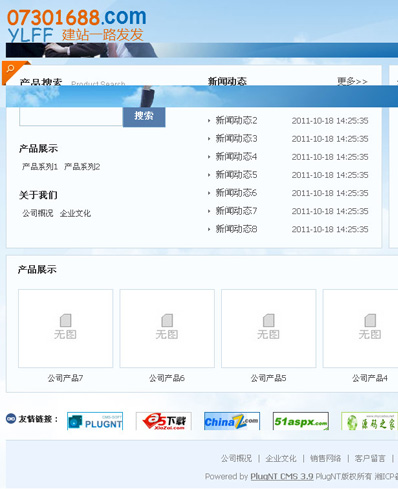The image size is (398, 489).
Task: Click the 2011-10-18 date beside 新闻动态2
Action: click(330, 120)
